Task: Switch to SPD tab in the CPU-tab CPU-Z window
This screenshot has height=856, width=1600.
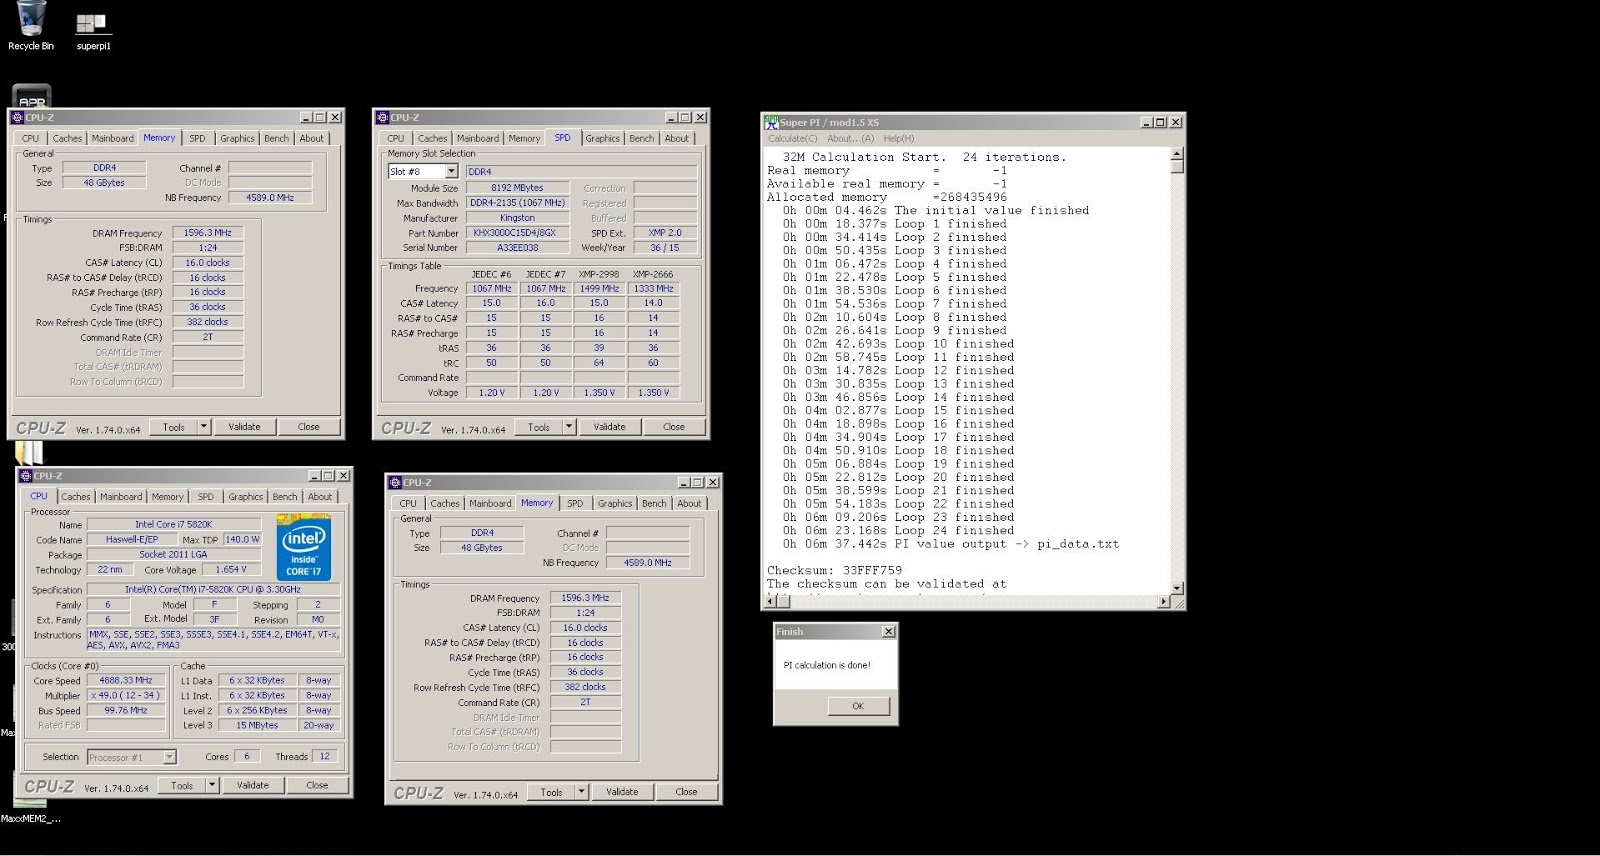Action: [x=205, y=497]
